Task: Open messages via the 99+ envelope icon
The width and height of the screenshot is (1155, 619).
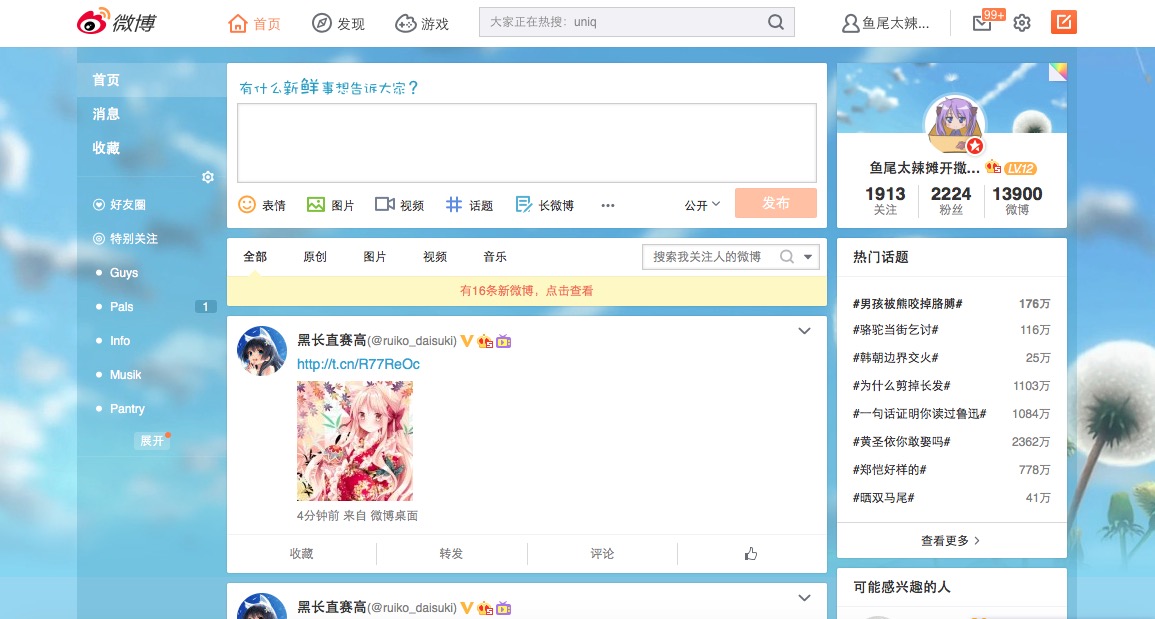Action: (x=980, y=21)
